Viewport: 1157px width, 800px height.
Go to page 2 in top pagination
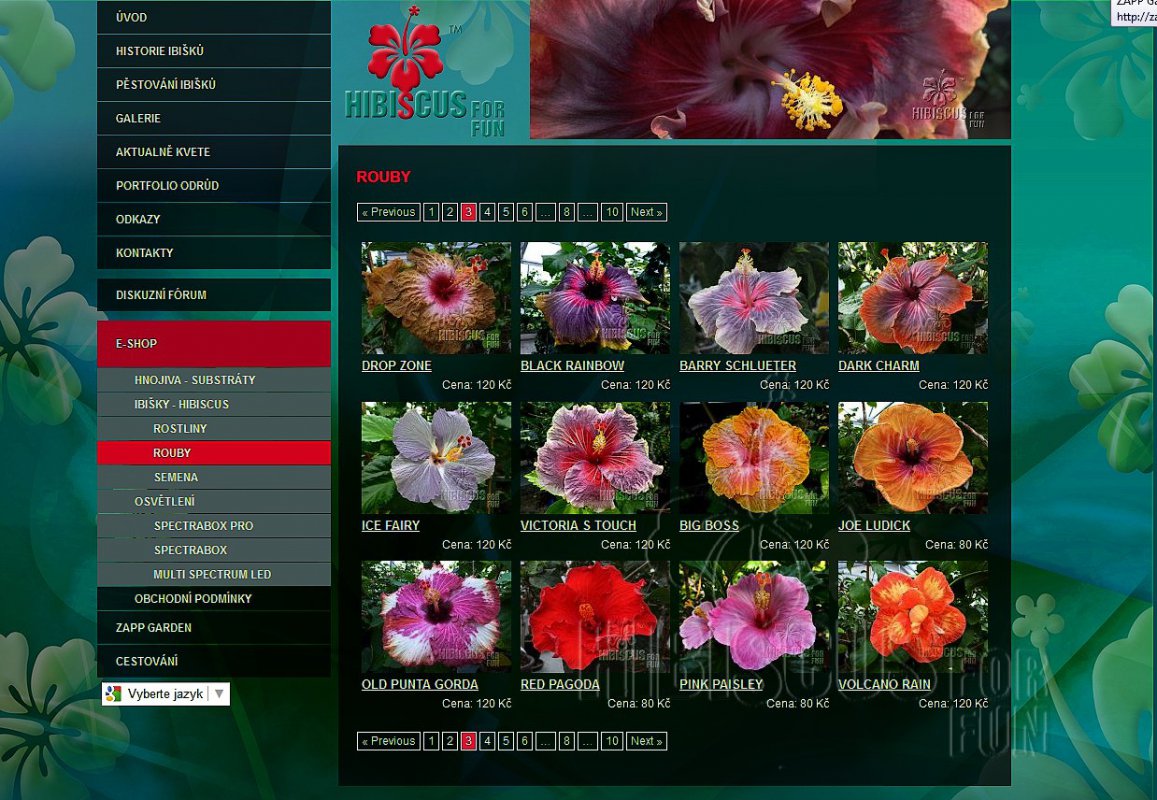pos(450,213)
